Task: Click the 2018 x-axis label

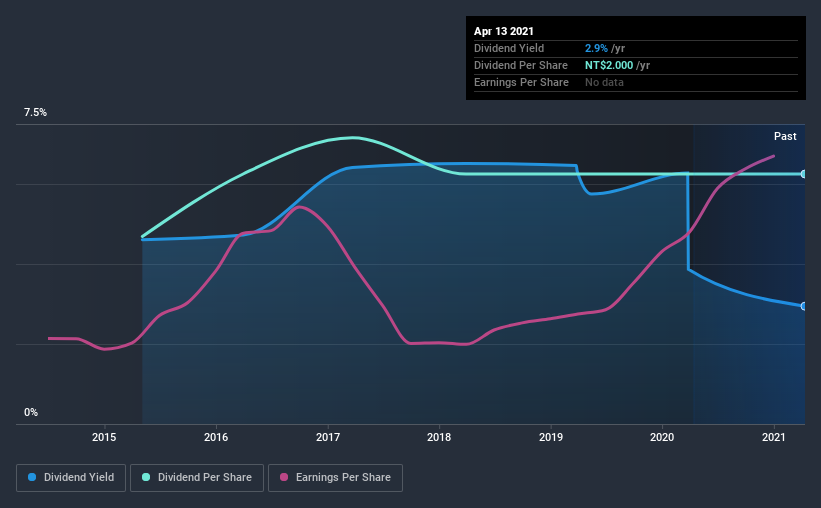Action: (x=439, y=437)
